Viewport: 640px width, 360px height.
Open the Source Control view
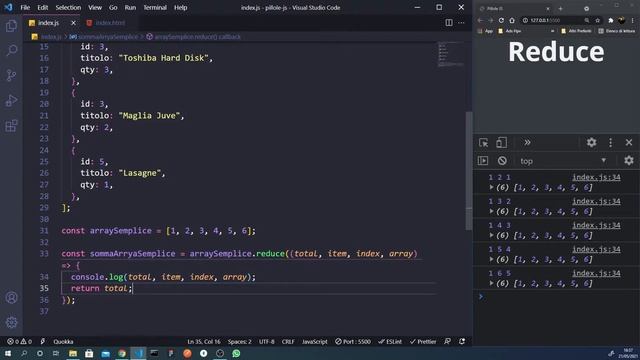[x=11, y=76]
